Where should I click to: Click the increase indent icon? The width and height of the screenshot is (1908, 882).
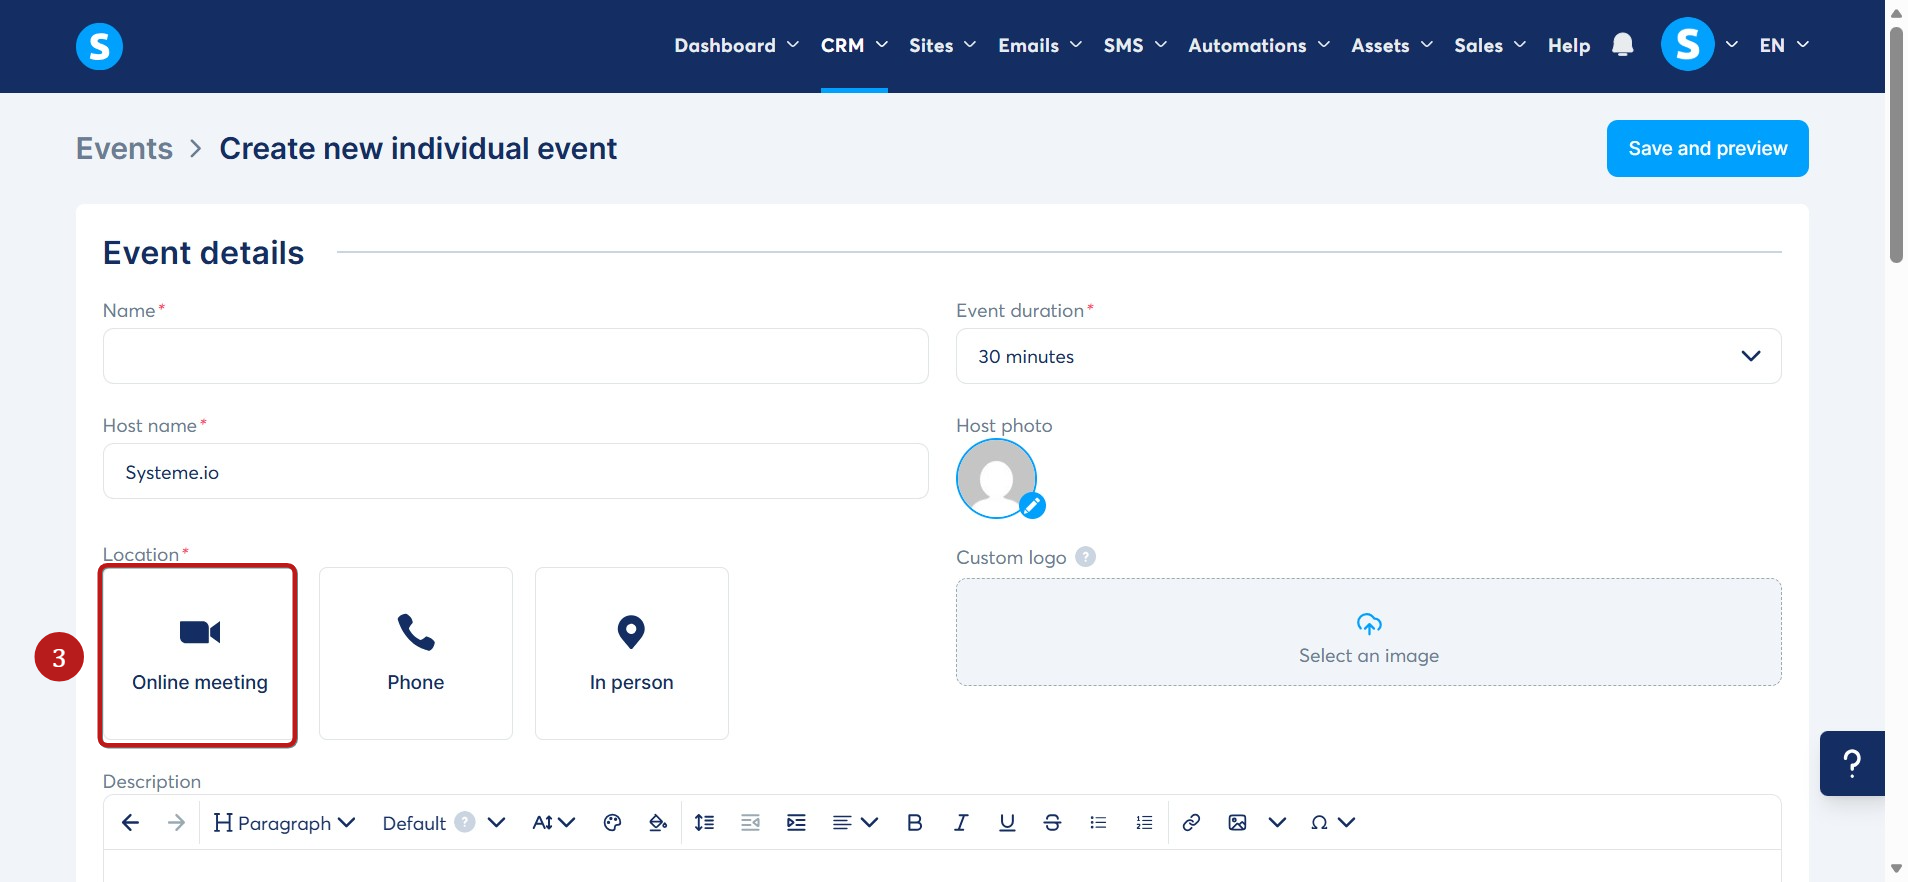point(796,822)
